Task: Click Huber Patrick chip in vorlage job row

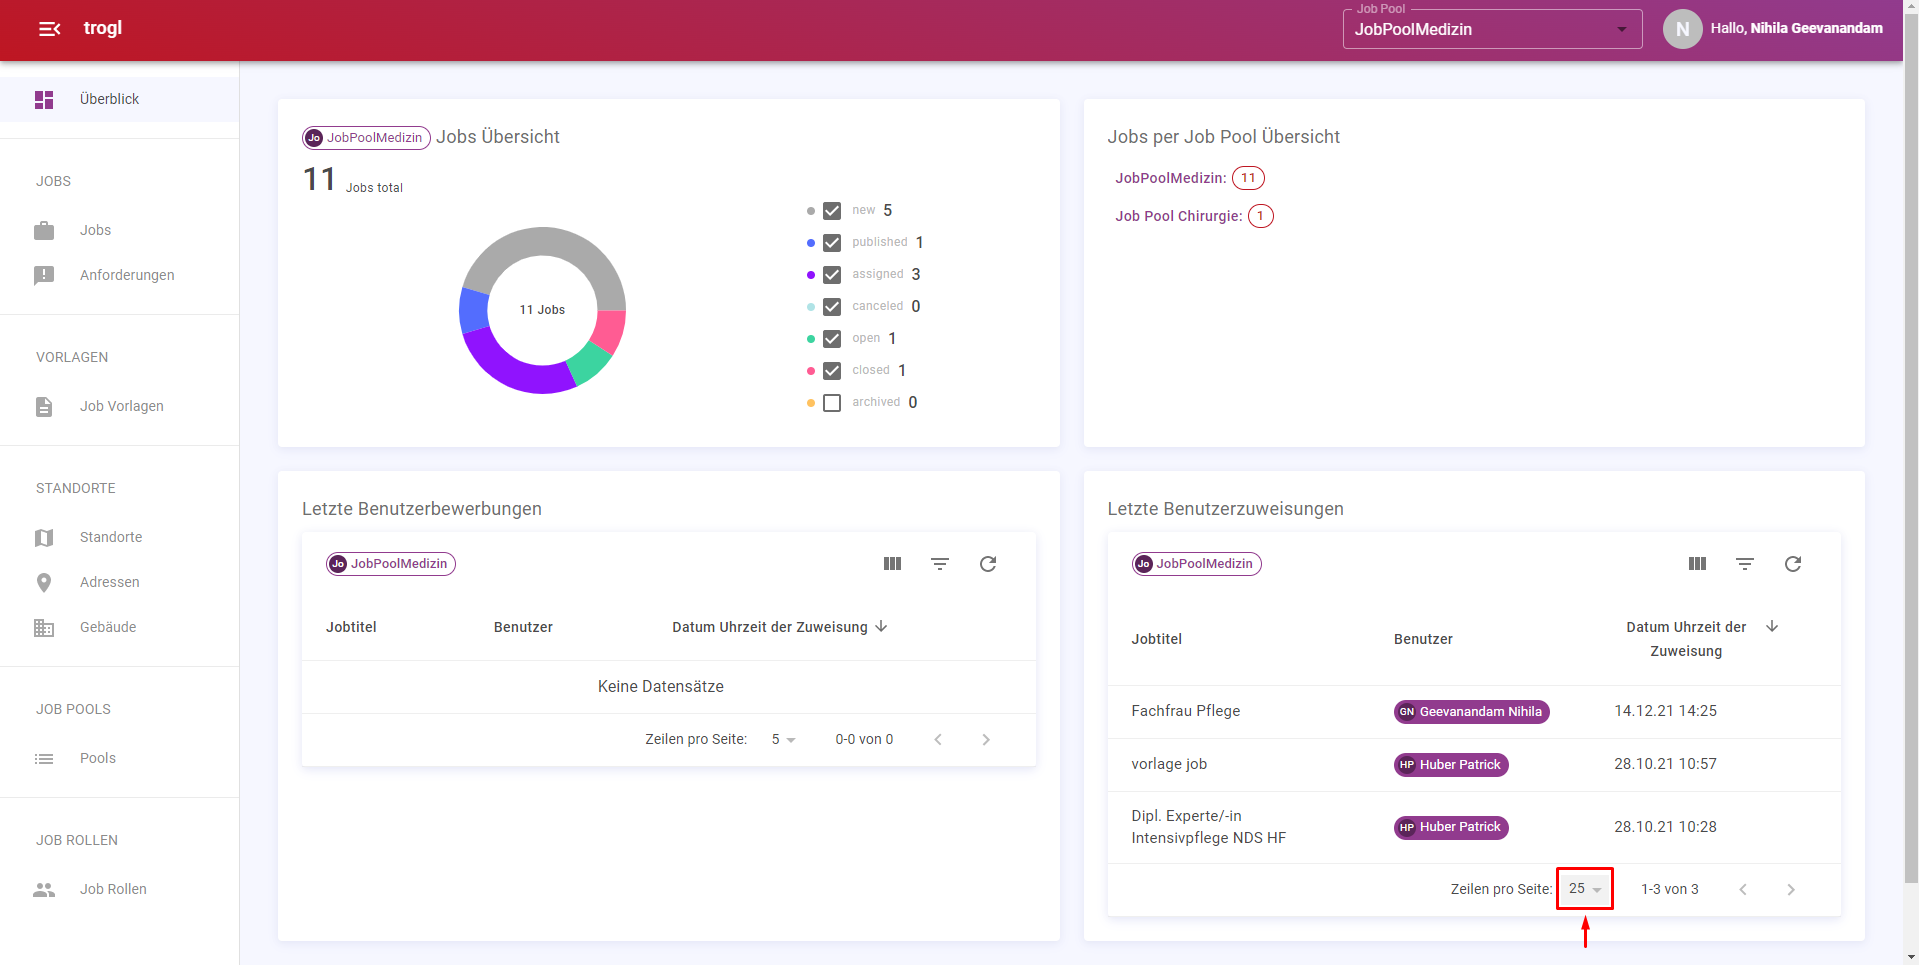Action: (1451, 765)
